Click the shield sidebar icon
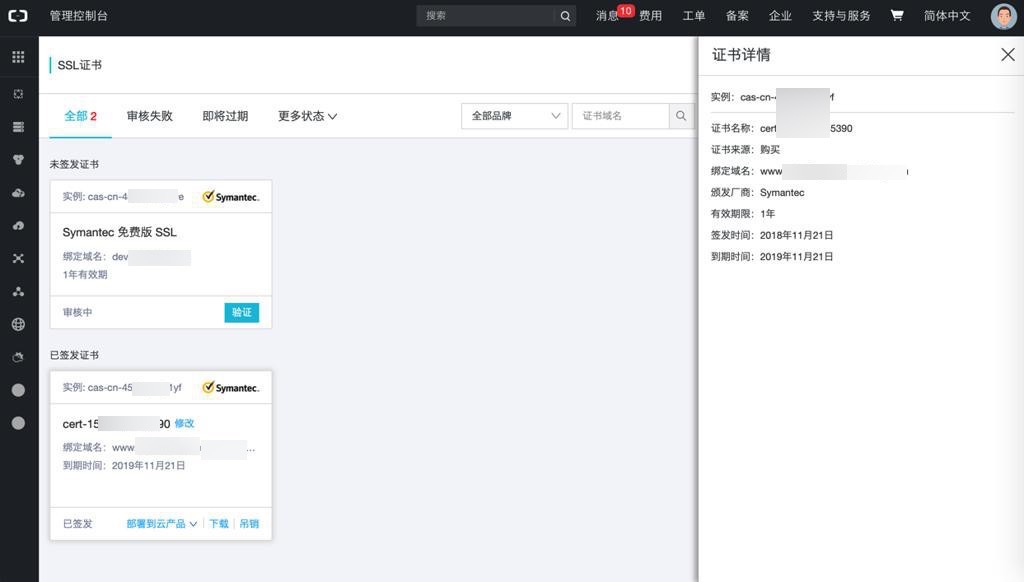Viewport: 1024px width, 582px height. point(18,159)
